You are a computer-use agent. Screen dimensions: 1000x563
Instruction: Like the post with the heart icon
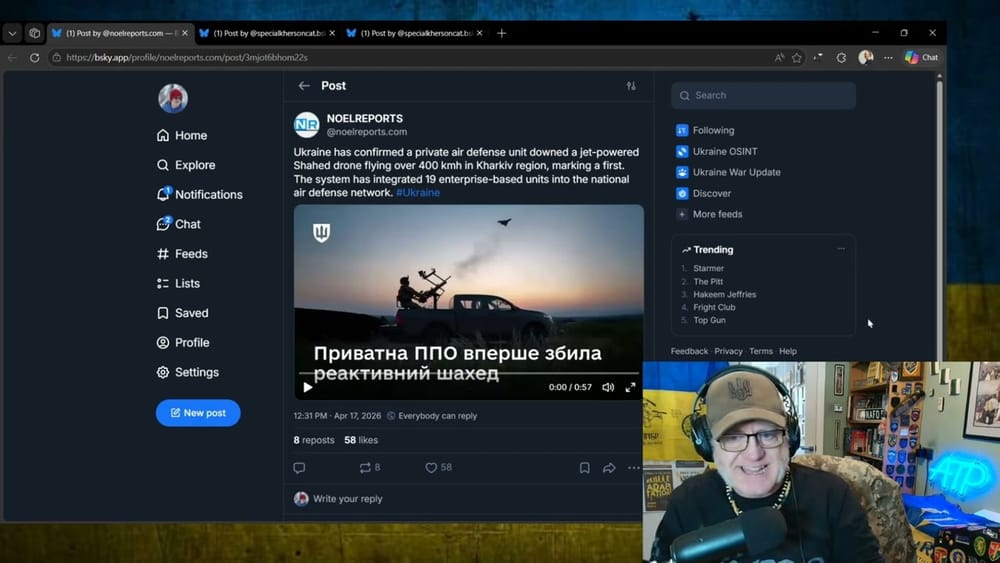pyautogui.click(x=432, y=467)
